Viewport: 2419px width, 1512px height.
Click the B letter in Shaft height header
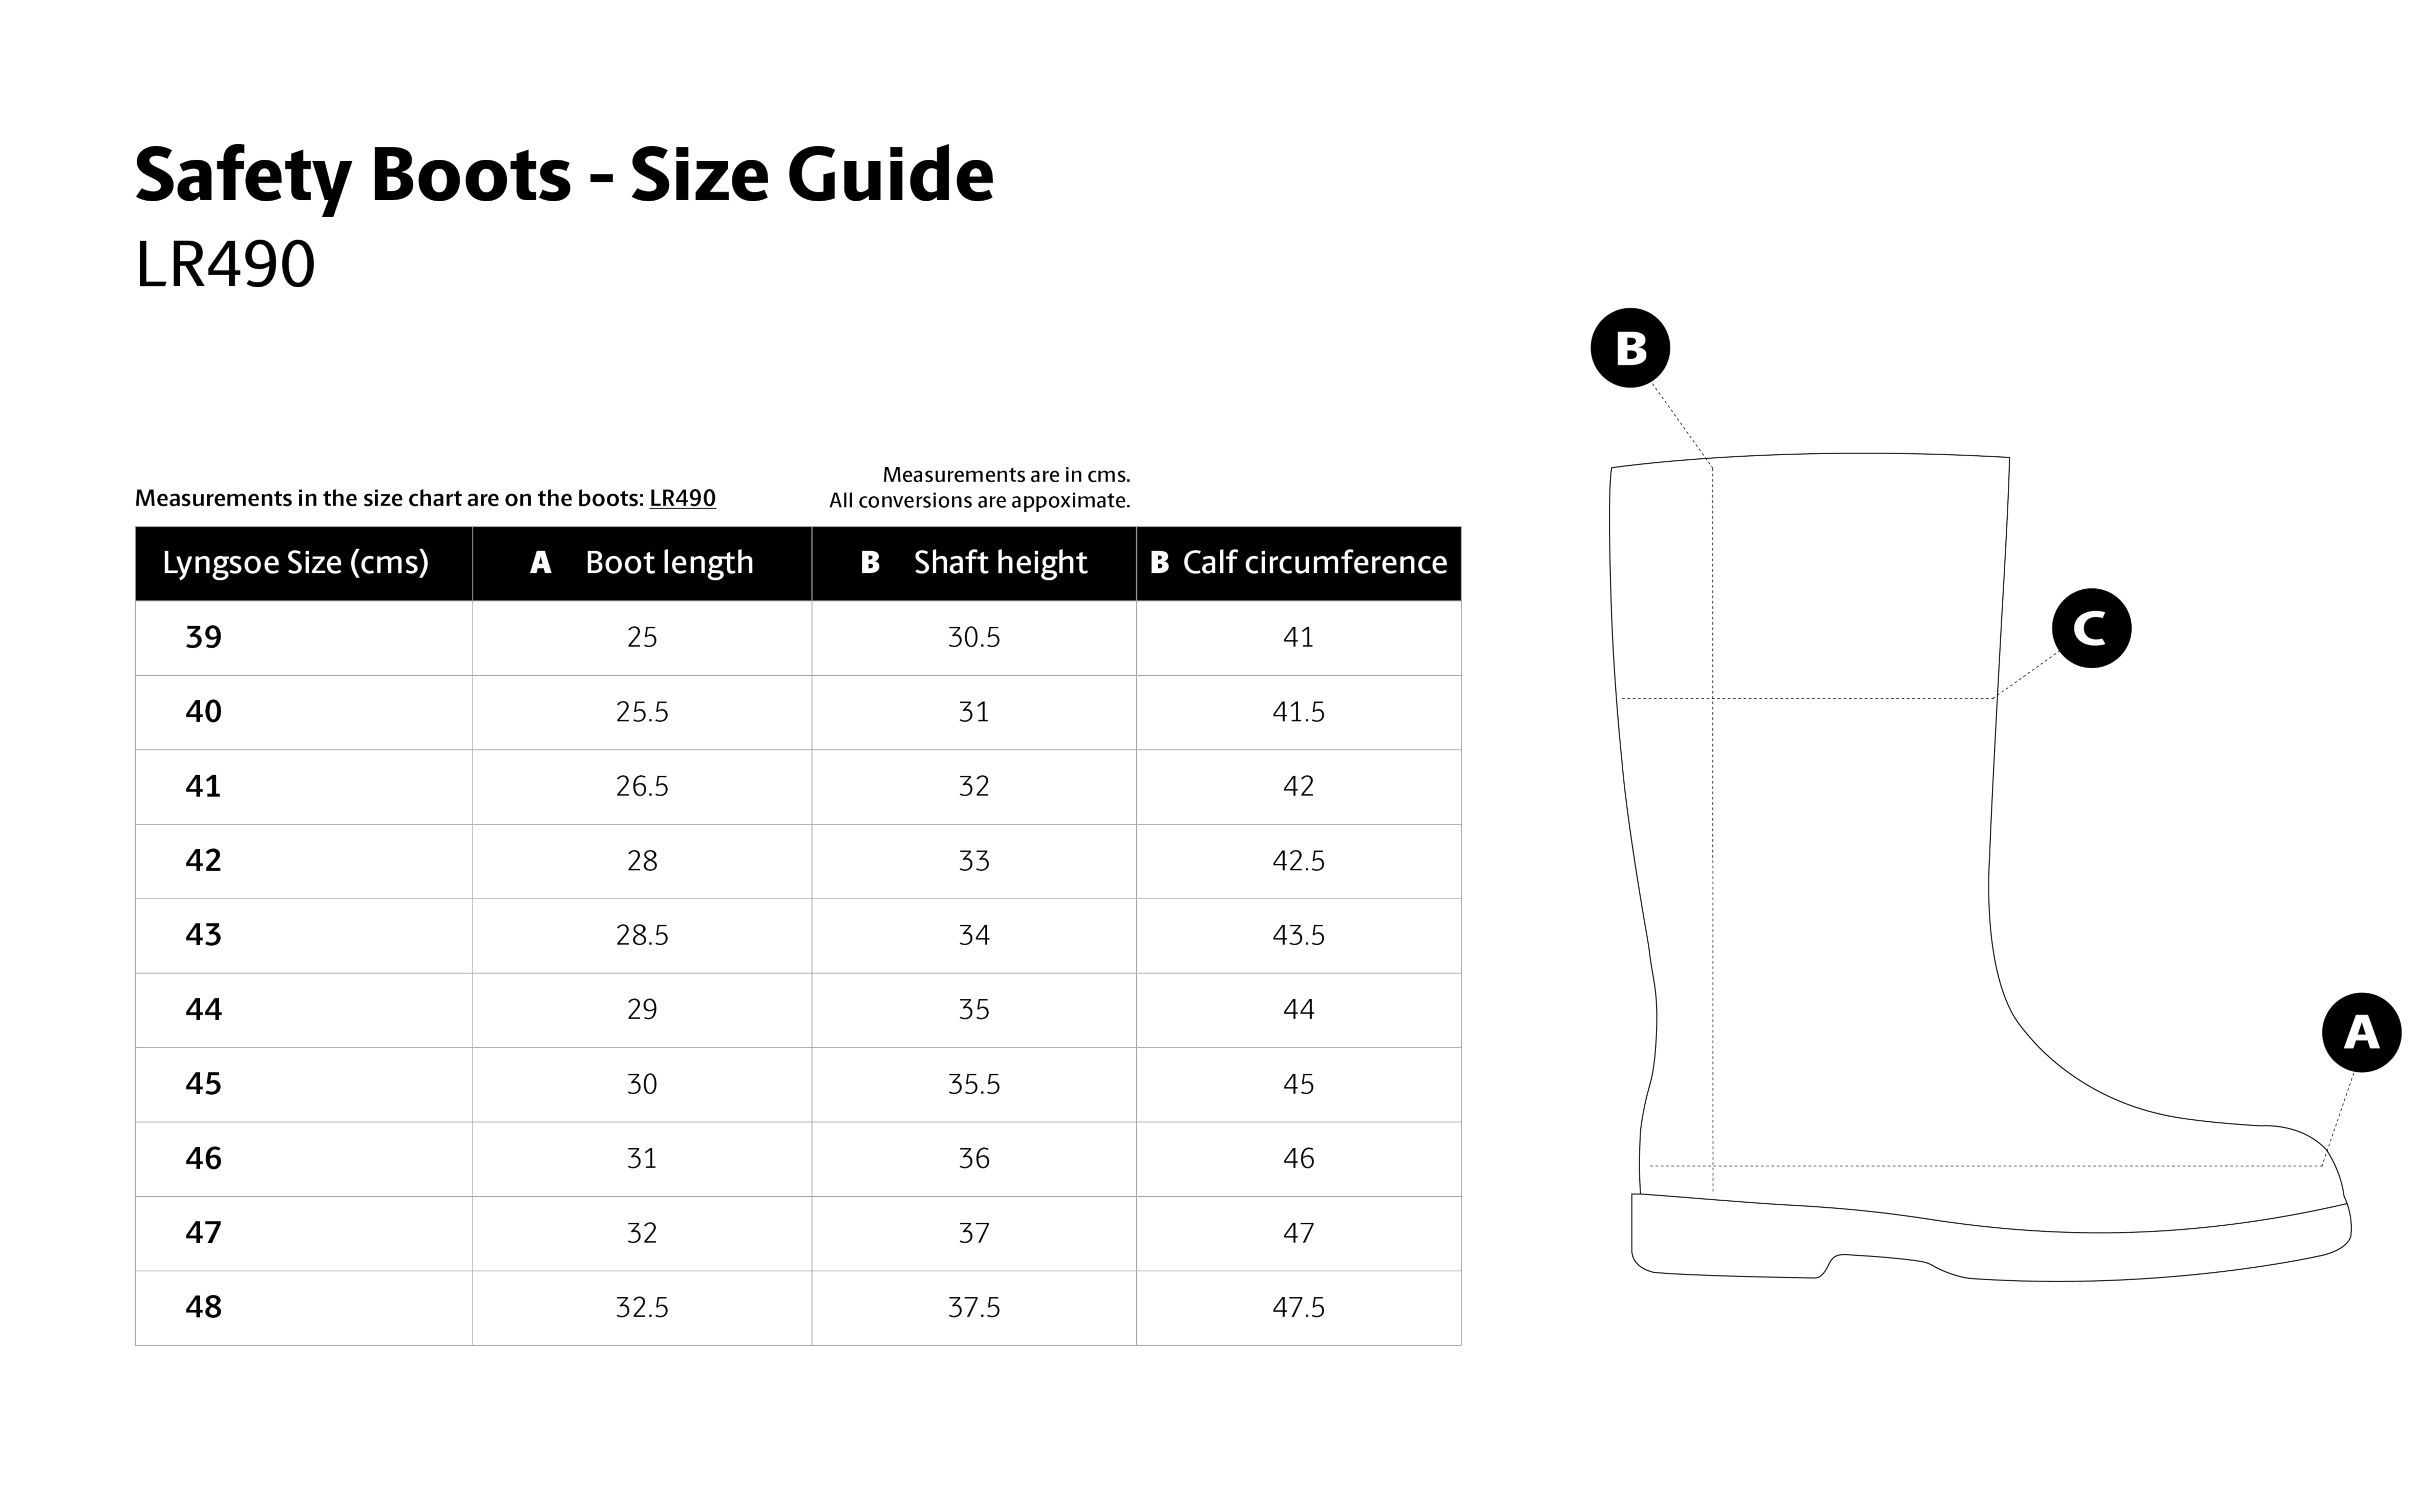pos(870,563)
